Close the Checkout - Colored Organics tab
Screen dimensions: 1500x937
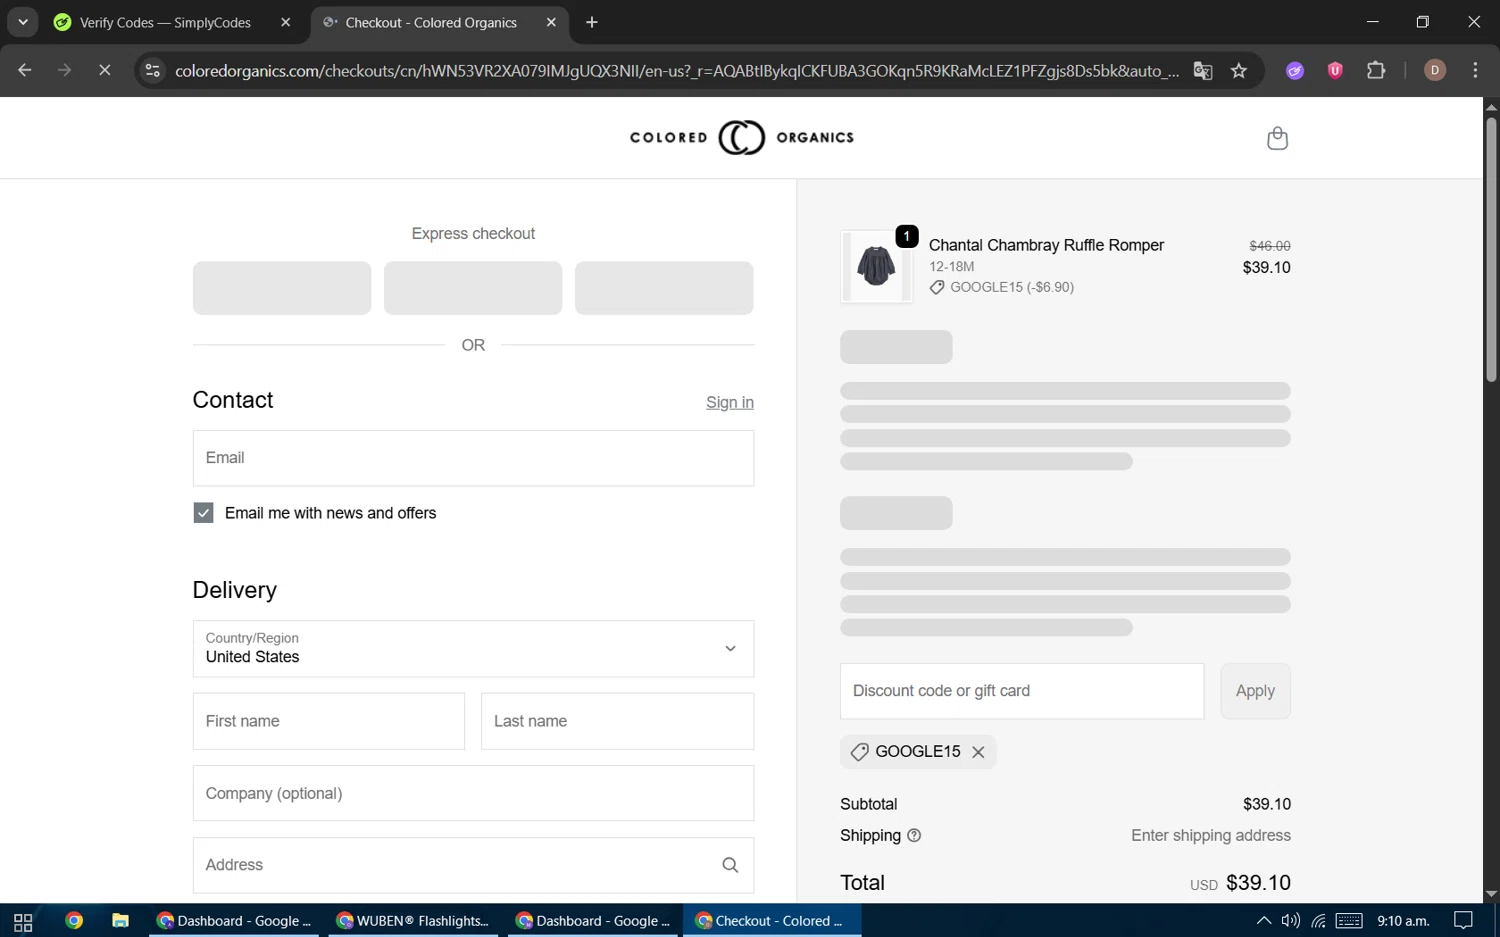(551, 22)
